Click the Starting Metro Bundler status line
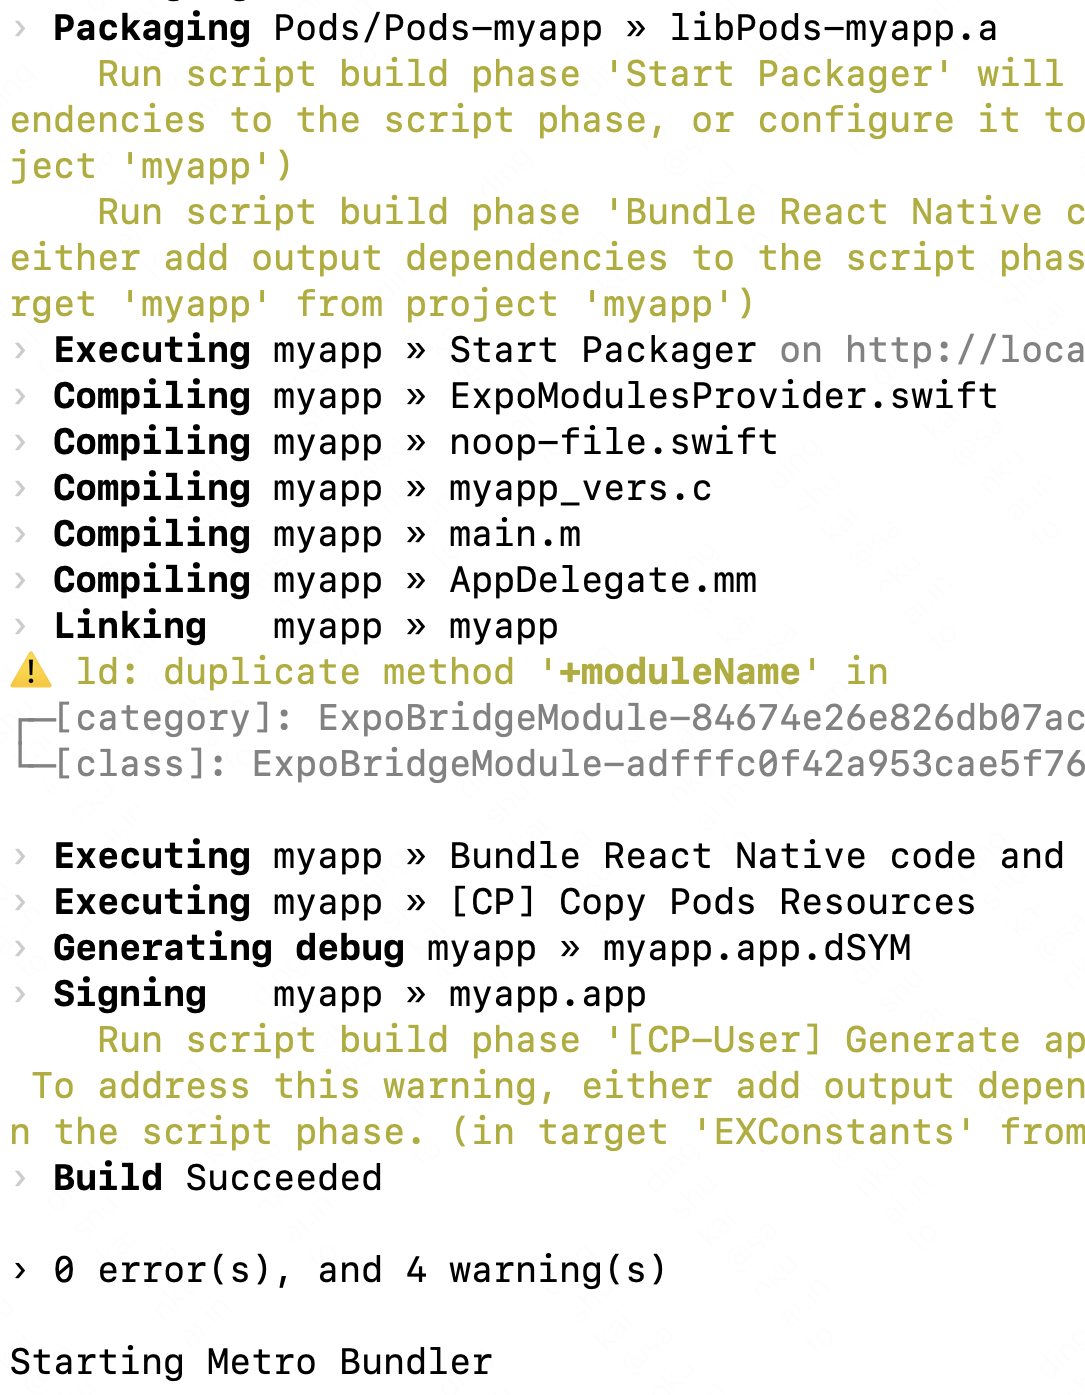Screen dimensions: 1085x1395 (x=250, y=1361)
